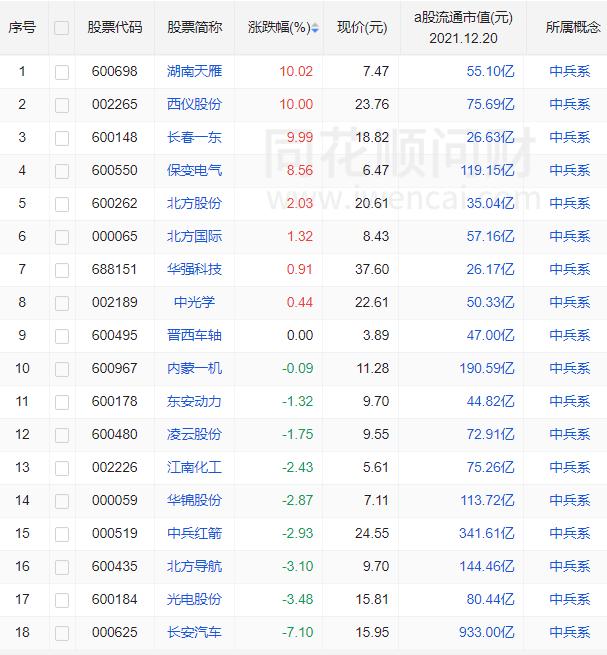Sort by the 涨跌幅(%) column arrow icon
The width and height of the screenshot is (607, 655).
coord(315,28)
